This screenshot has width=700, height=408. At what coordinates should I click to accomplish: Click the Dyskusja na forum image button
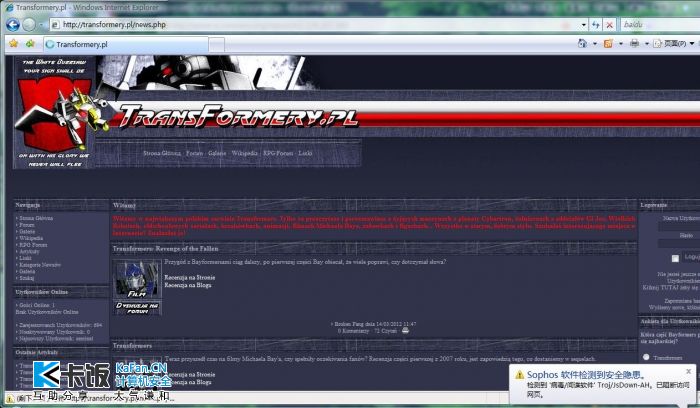pos(137,308)
